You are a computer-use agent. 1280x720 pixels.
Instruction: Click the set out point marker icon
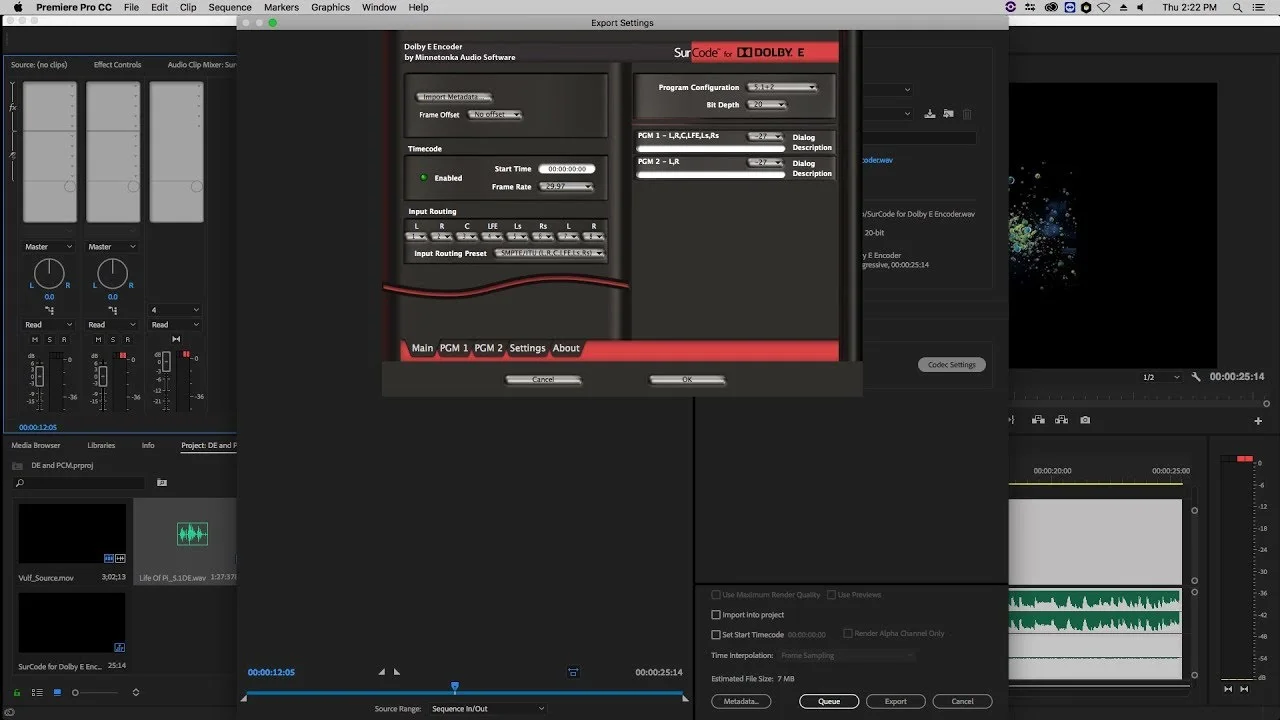(x=396, y=672)
